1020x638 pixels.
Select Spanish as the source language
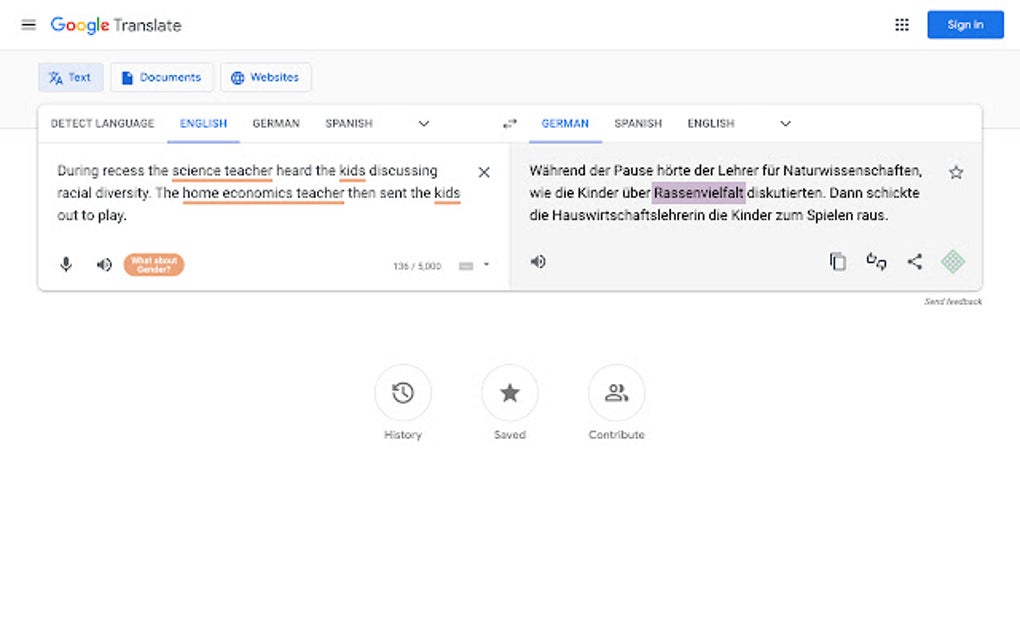coord(348,123)
